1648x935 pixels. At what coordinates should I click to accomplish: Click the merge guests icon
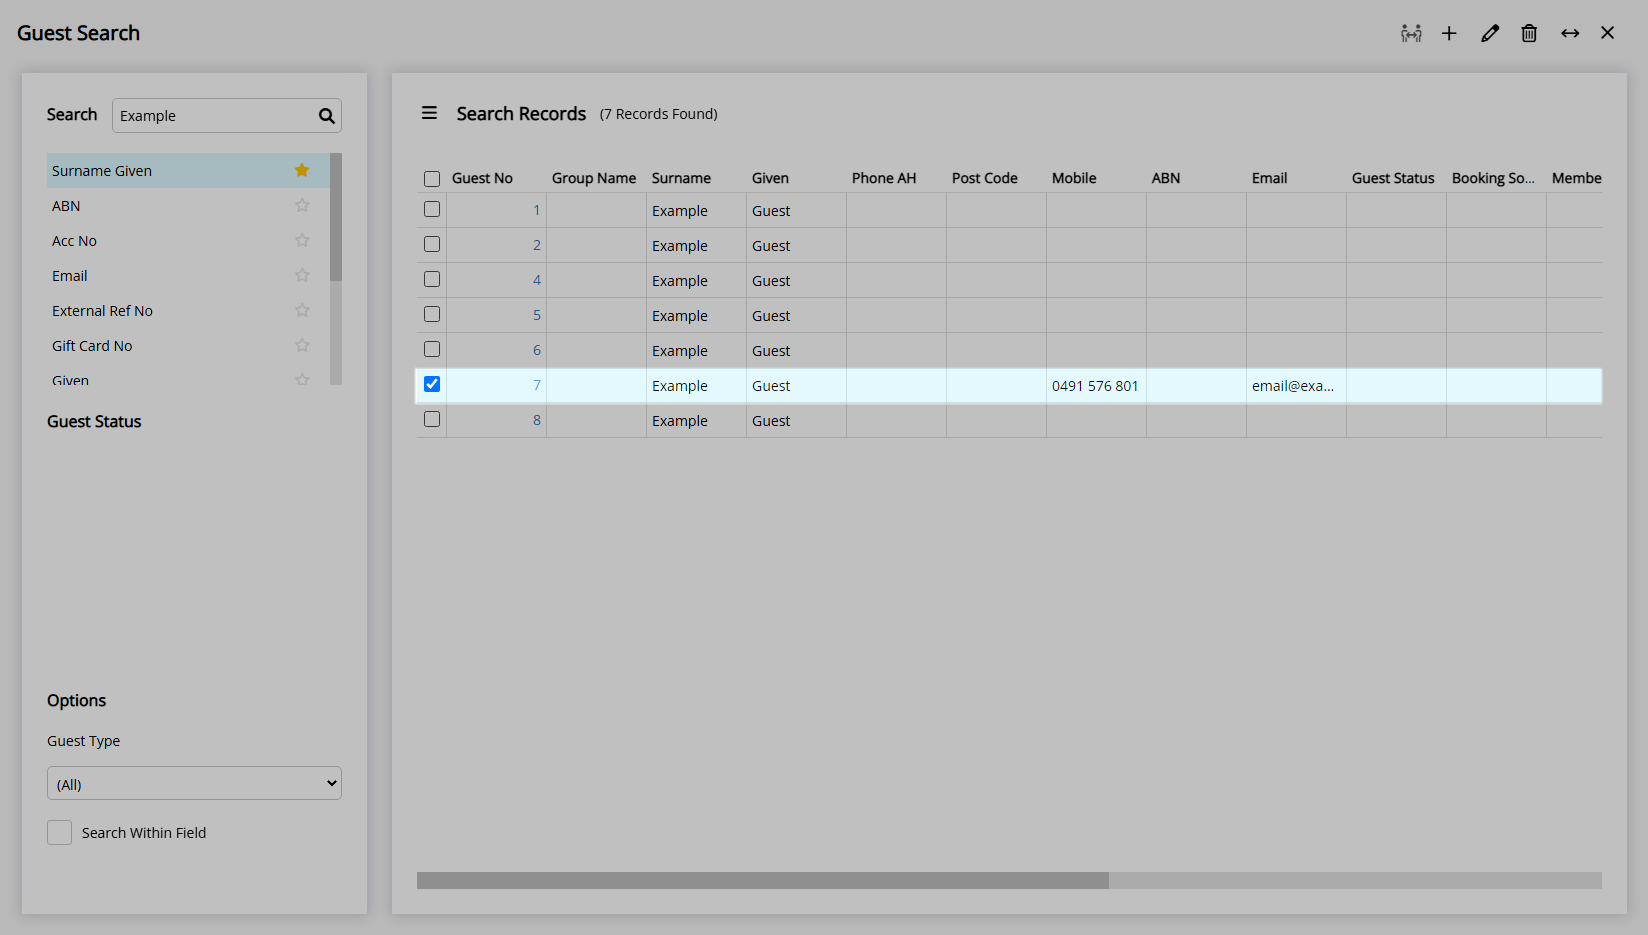[1411, 33]
